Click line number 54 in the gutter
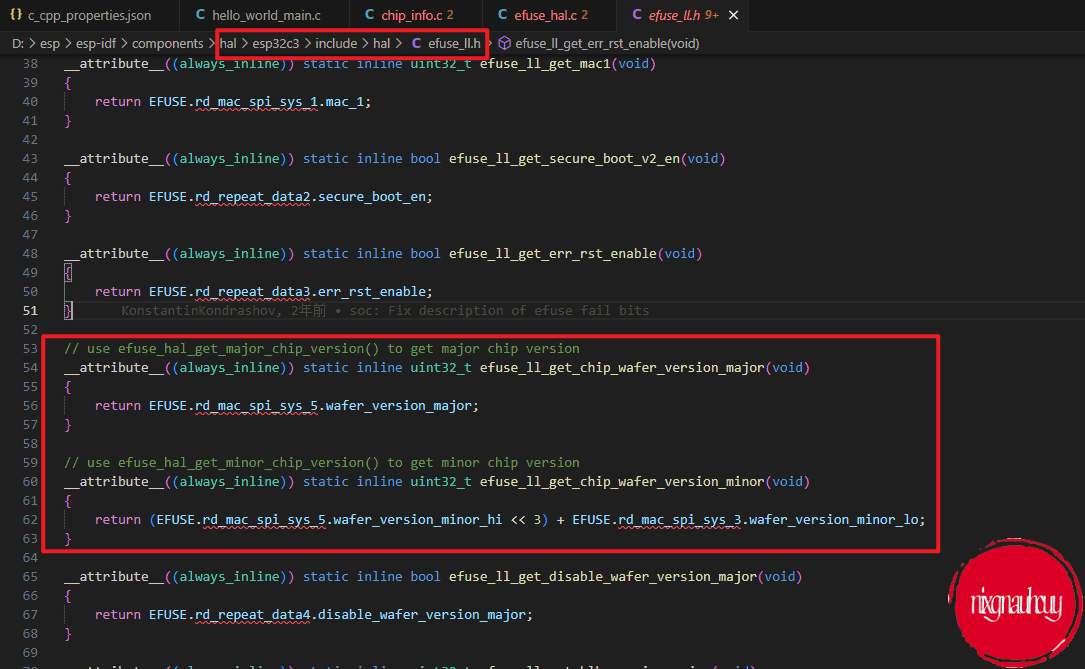 pos(30,368)
